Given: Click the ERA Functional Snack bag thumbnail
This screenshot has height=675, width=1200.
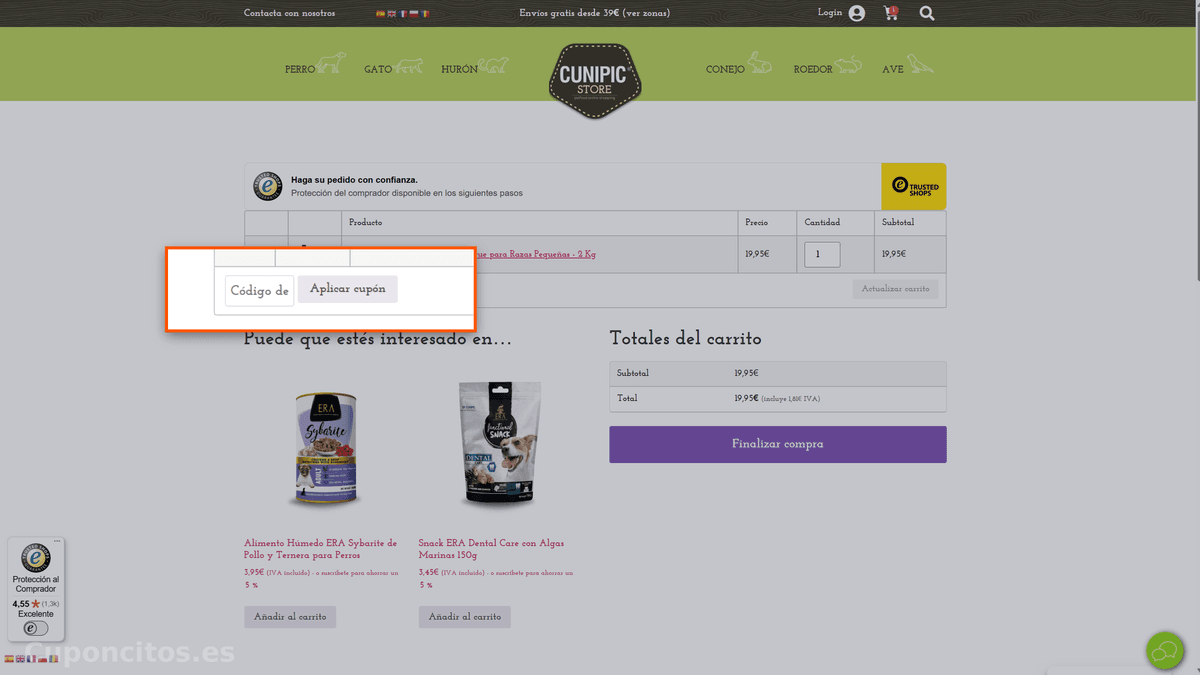Looking at the screenshot, I should coord(500,446).
